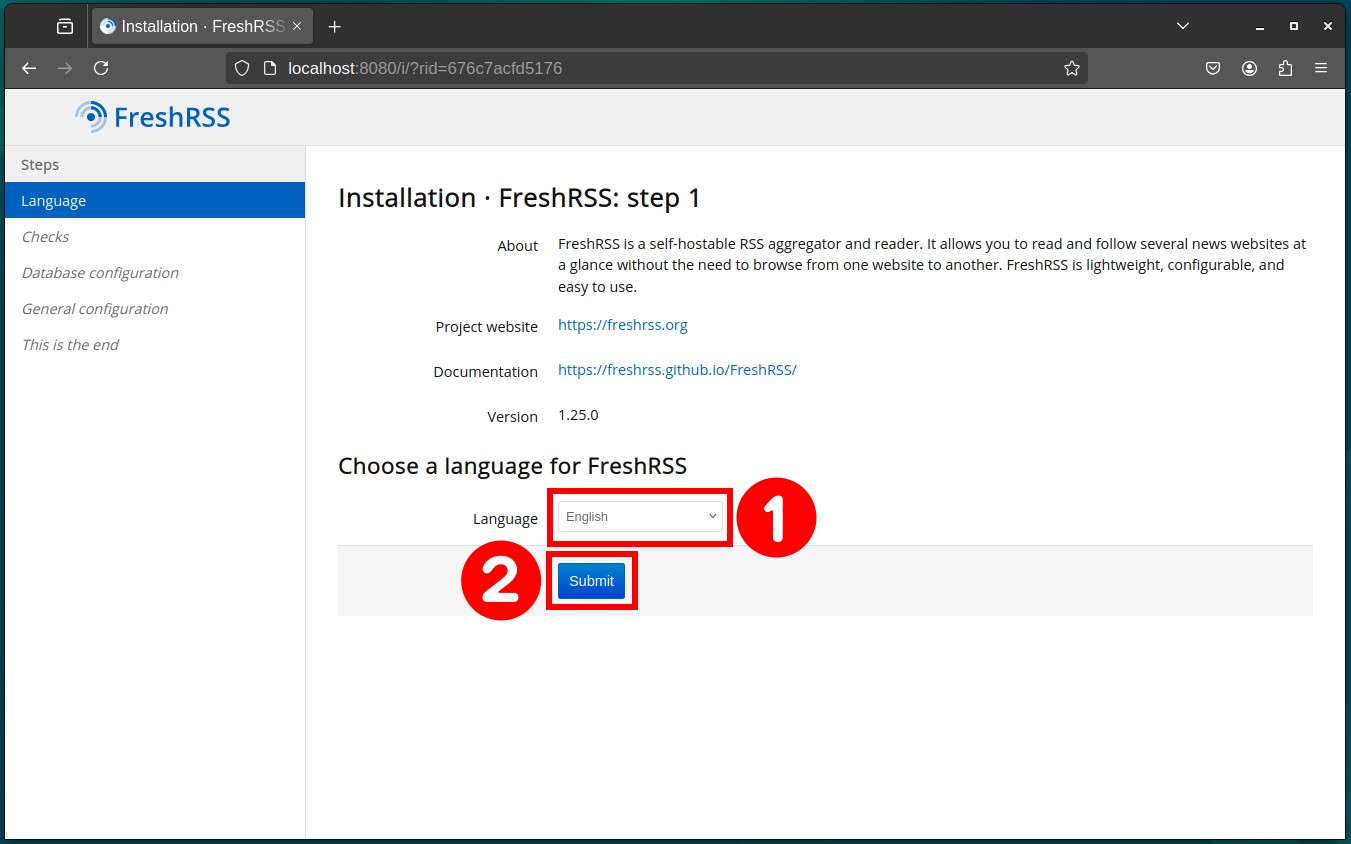Click the site information page icon
The width and height of the screenshot is (1351, 844).
click(268, 68)
